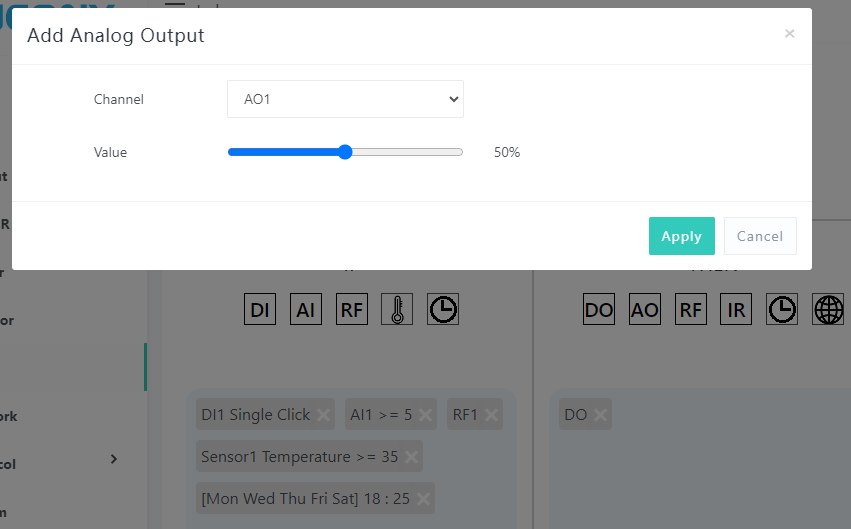This screenshot has width=851, height=529.
Task: Expand the sidebar chevron arrow
Action: click(113, 459)
